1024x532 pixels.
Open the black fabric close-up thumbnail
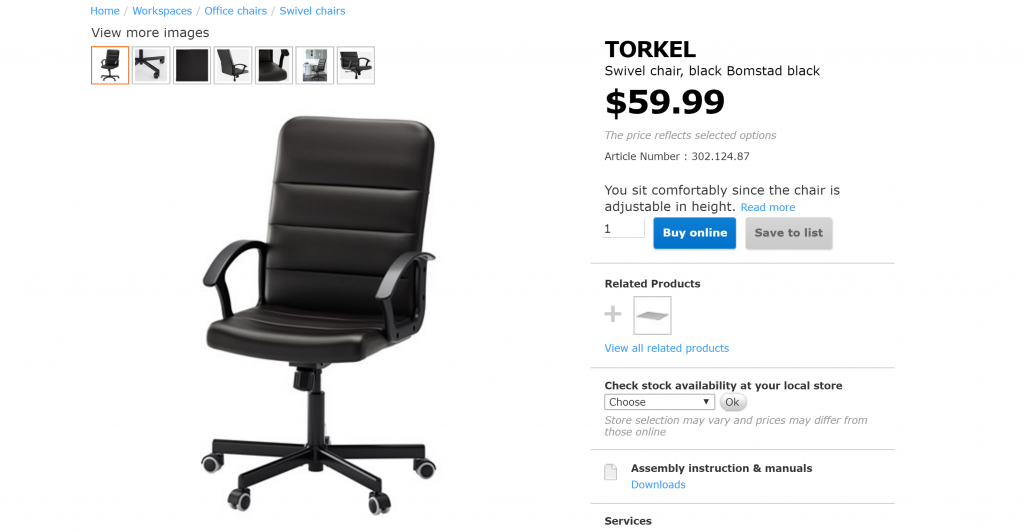click(192, 65)
